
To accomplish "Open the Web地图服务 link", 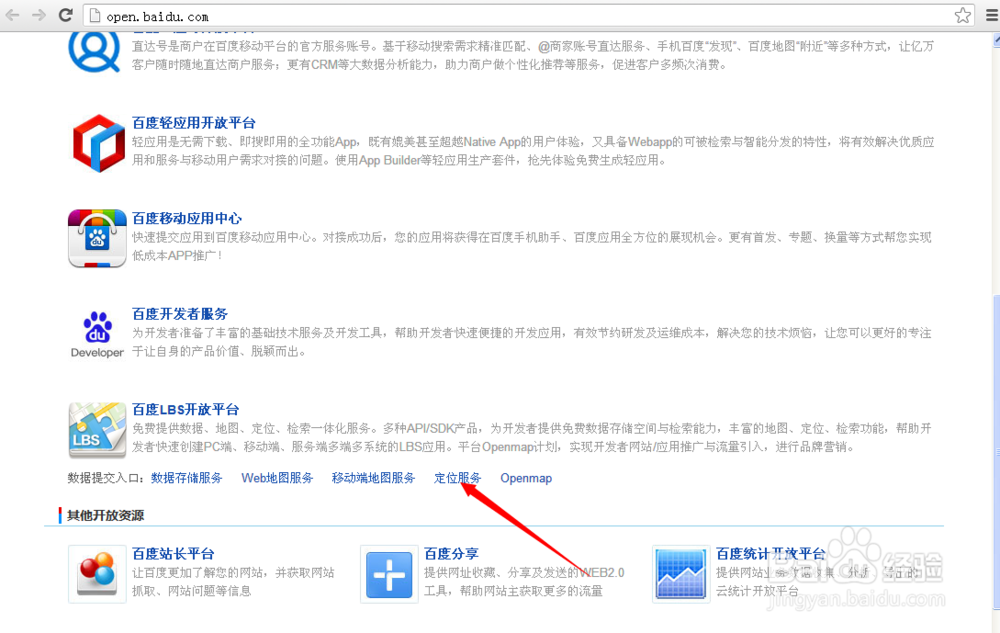I will [x=277, y=478].
